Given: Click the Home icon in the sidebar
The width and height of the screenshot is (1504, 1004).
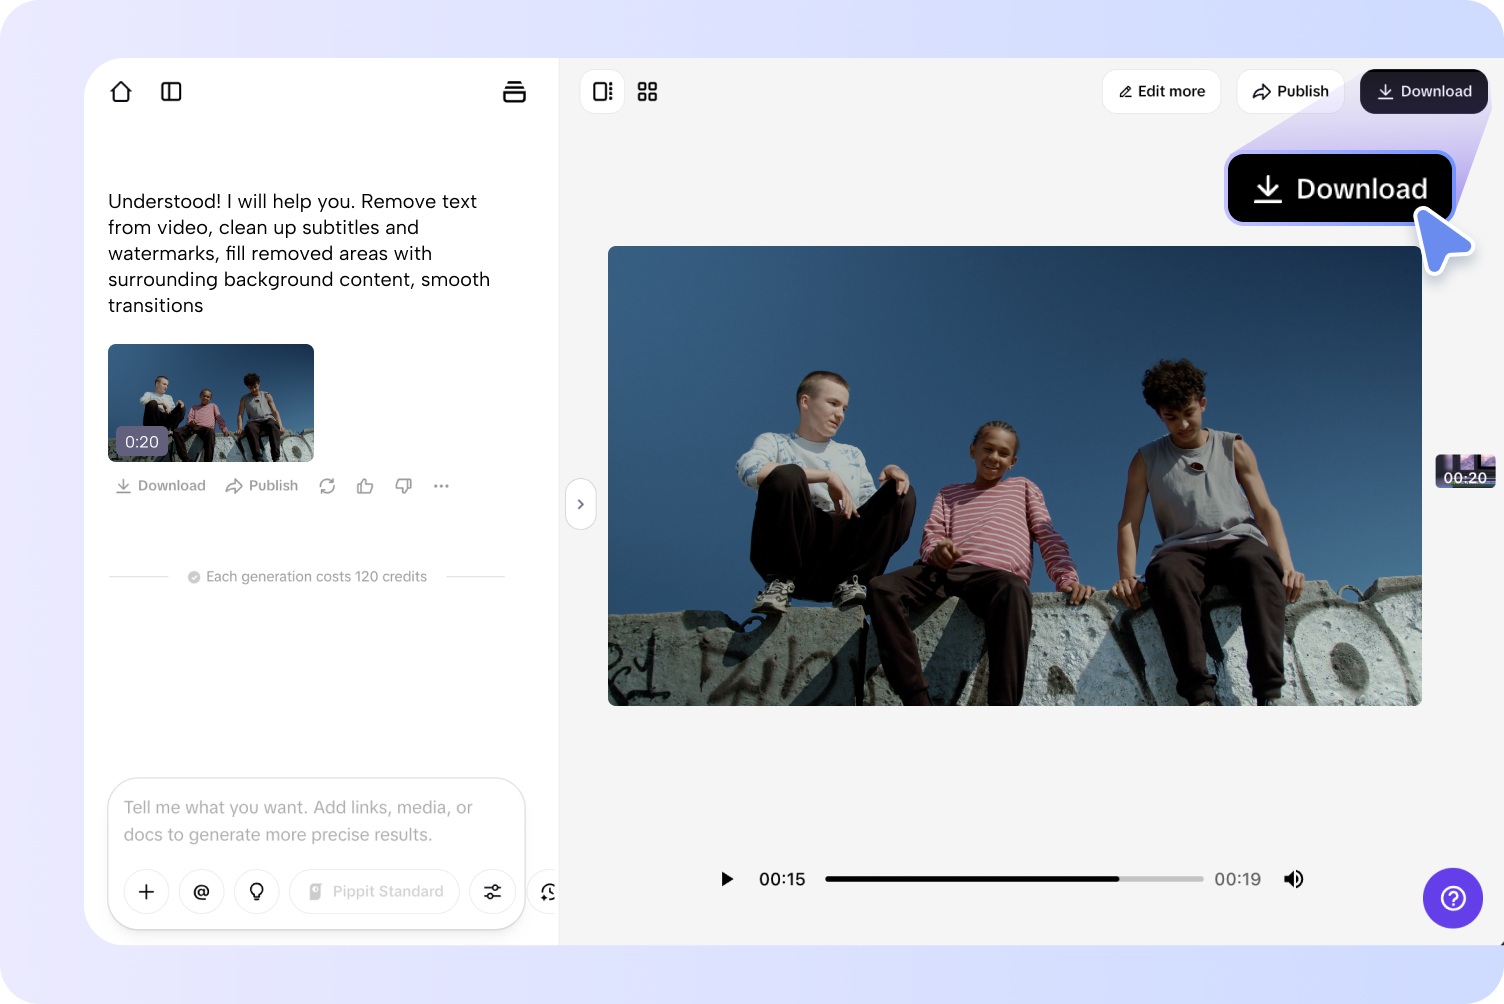Looking at the screenshot, I should 120,91.
